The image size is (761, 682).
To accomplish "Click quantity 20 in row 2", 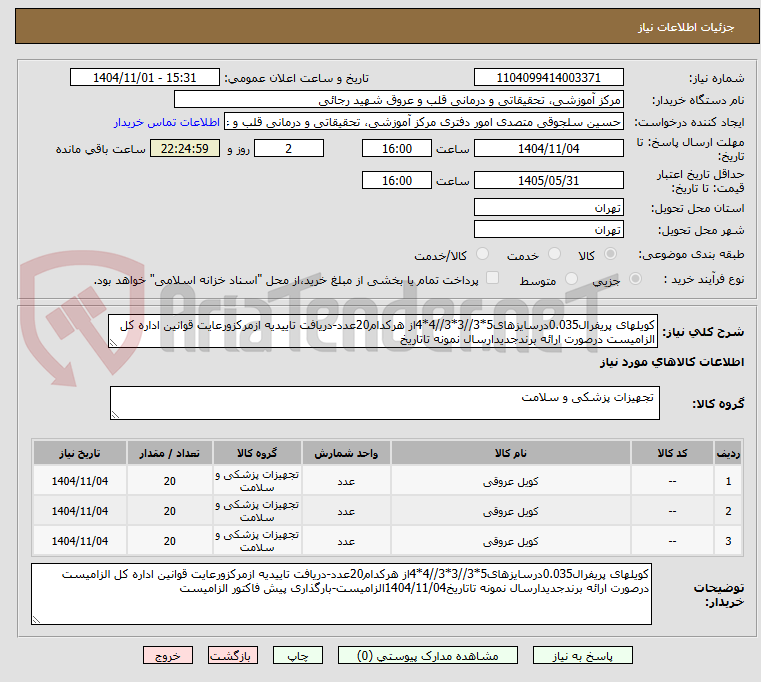I will (x=169, y=511).
